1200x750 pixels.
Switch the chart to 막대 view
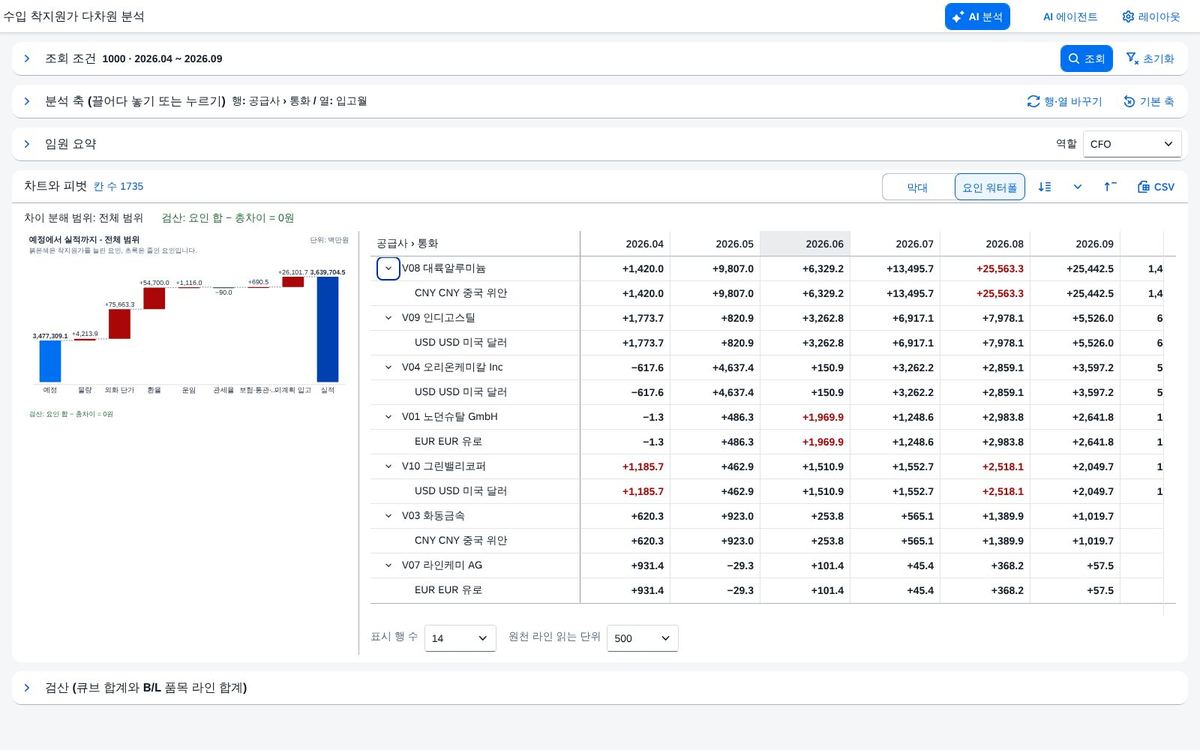(917, 187)
